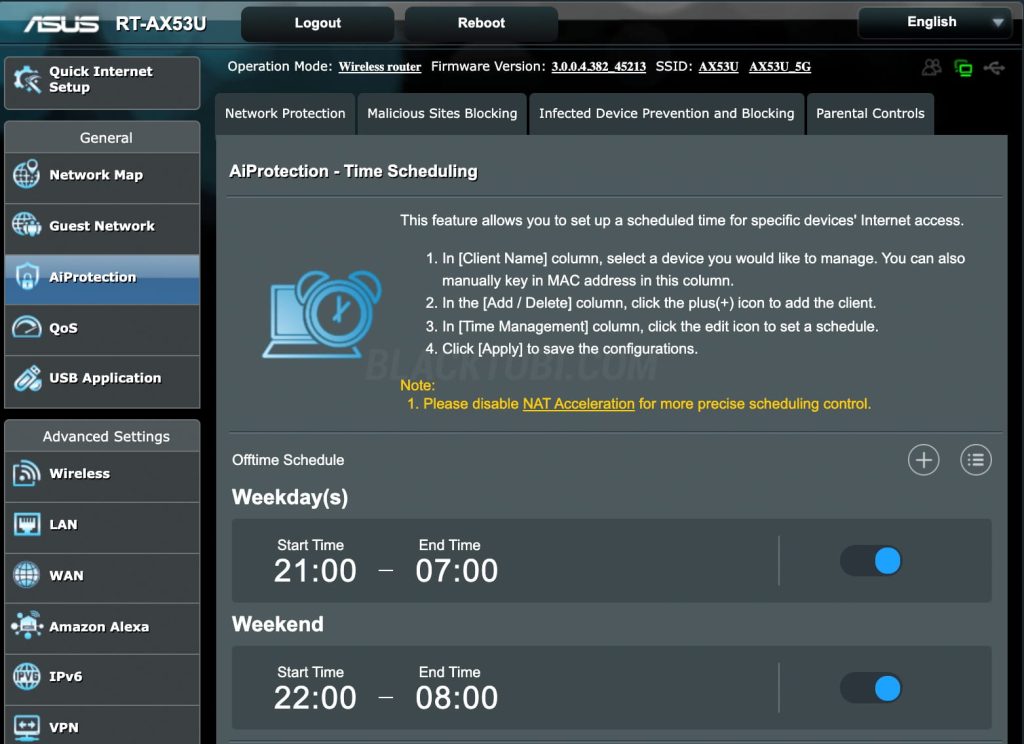
Task: Open Infected Device Prevention and Blocking tab
Action: 666,114
